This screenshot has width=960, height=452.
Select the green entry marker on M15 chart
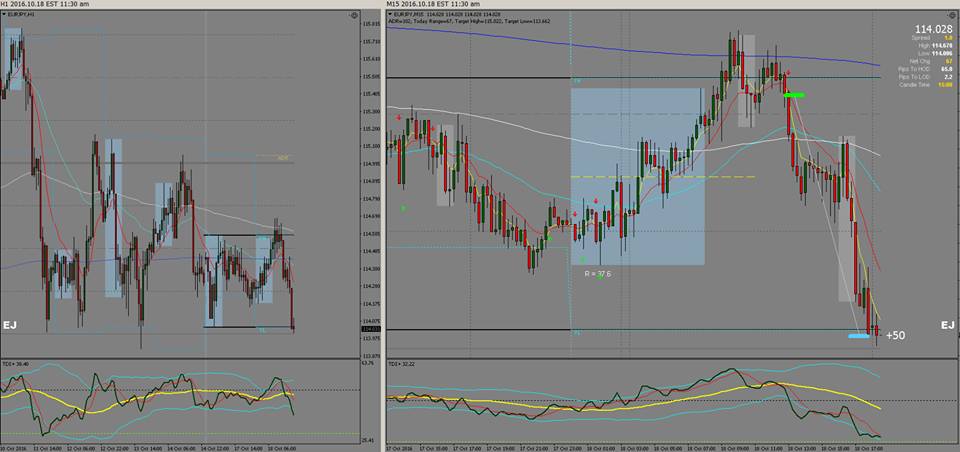pyautogui.click(x=795, y=95)
